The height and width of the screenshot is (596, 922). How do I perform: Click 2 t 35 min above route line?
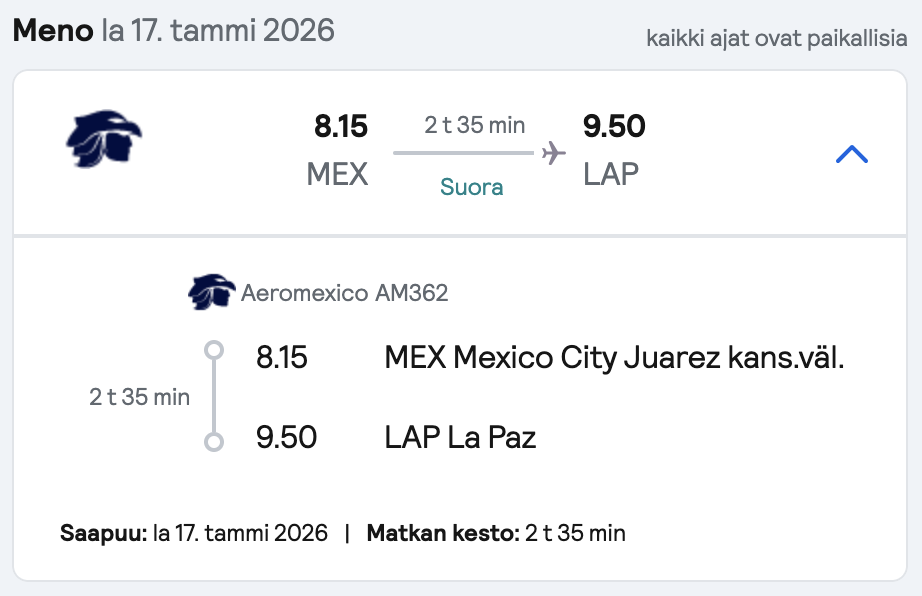tap(475, 125)
